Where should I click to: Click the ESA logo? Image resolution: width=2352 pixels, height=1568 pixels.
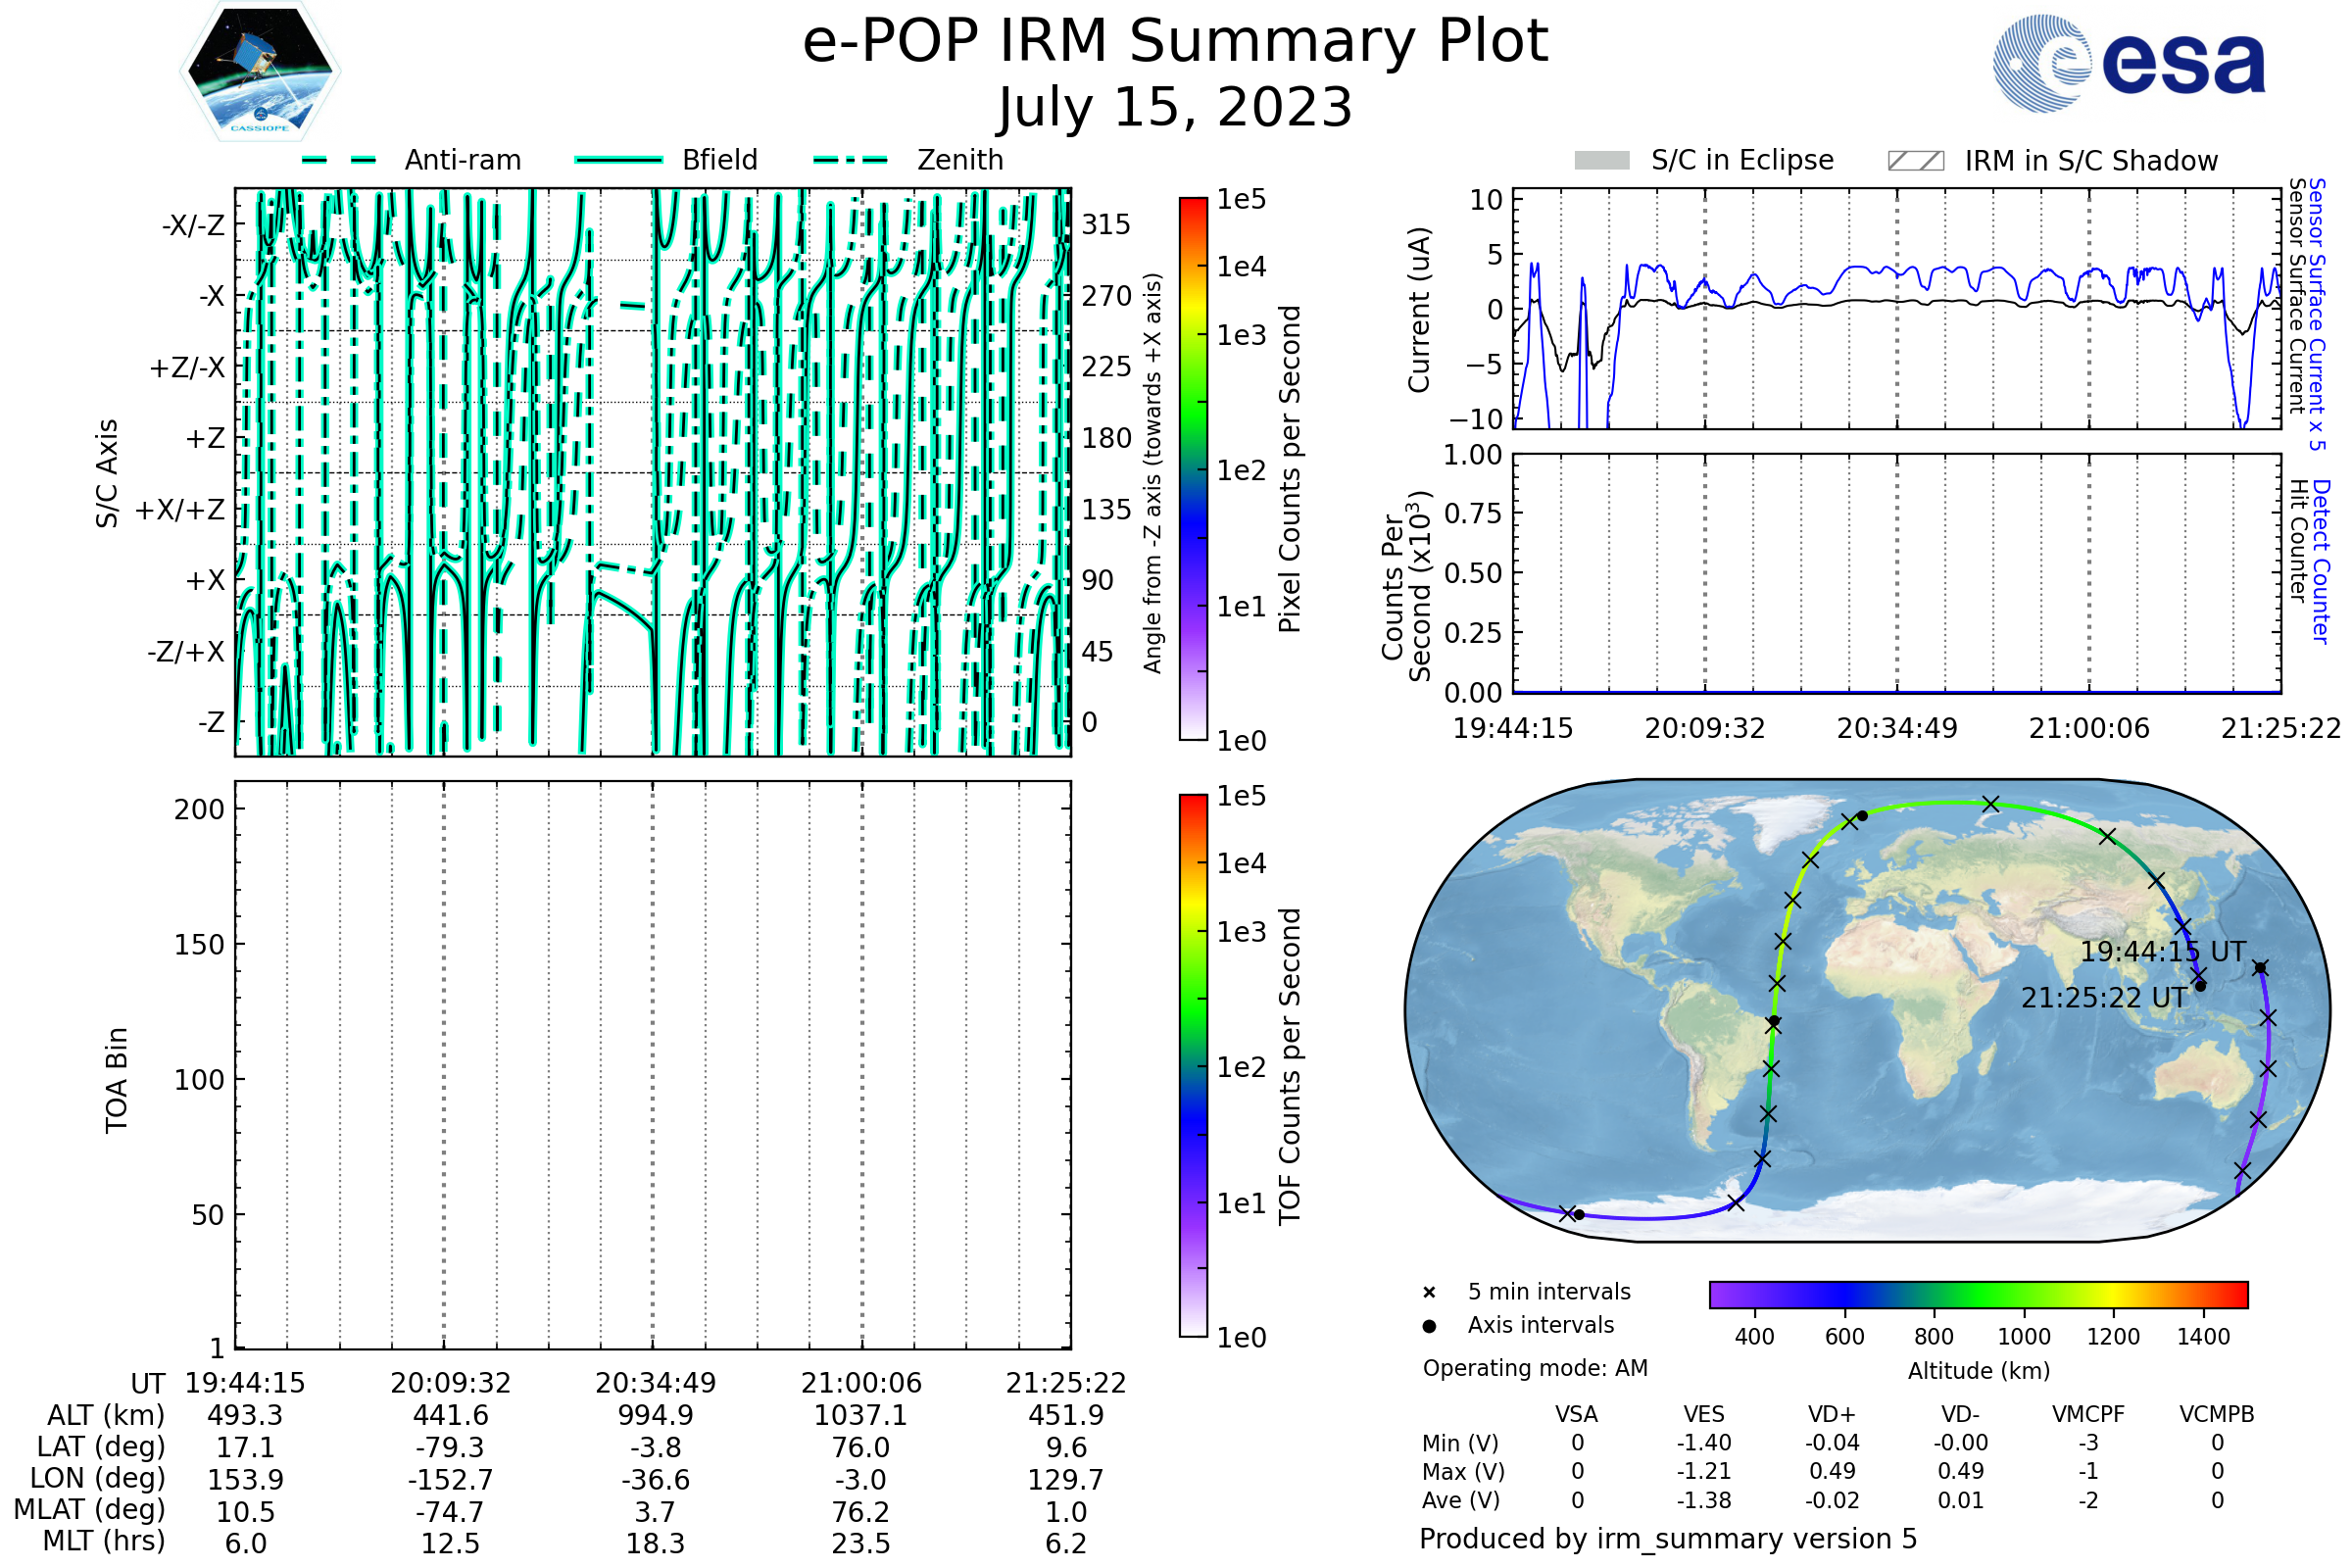[2129, 63]
